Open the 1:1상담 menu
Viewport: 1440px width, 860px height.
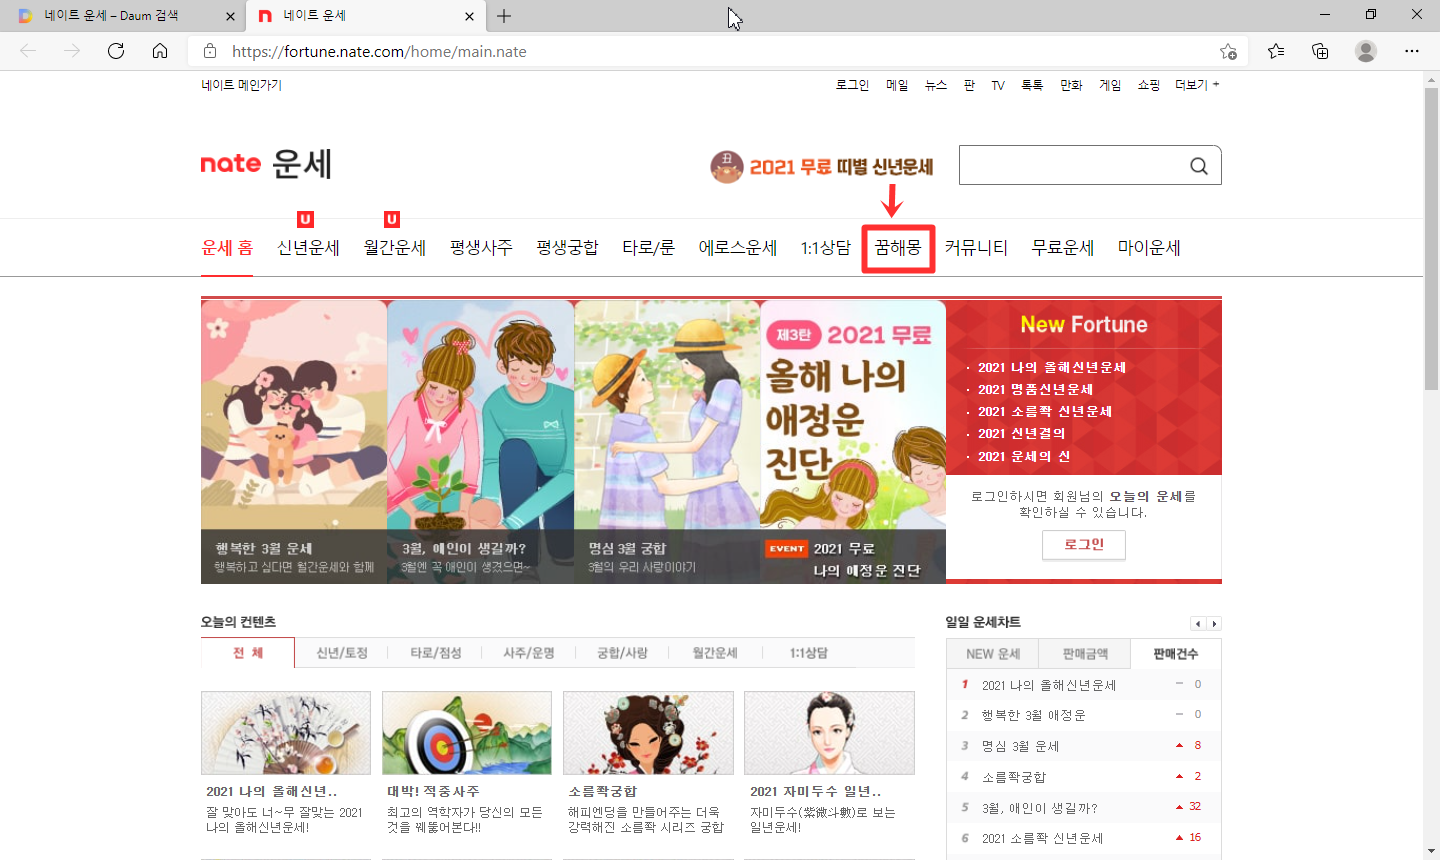825,248
